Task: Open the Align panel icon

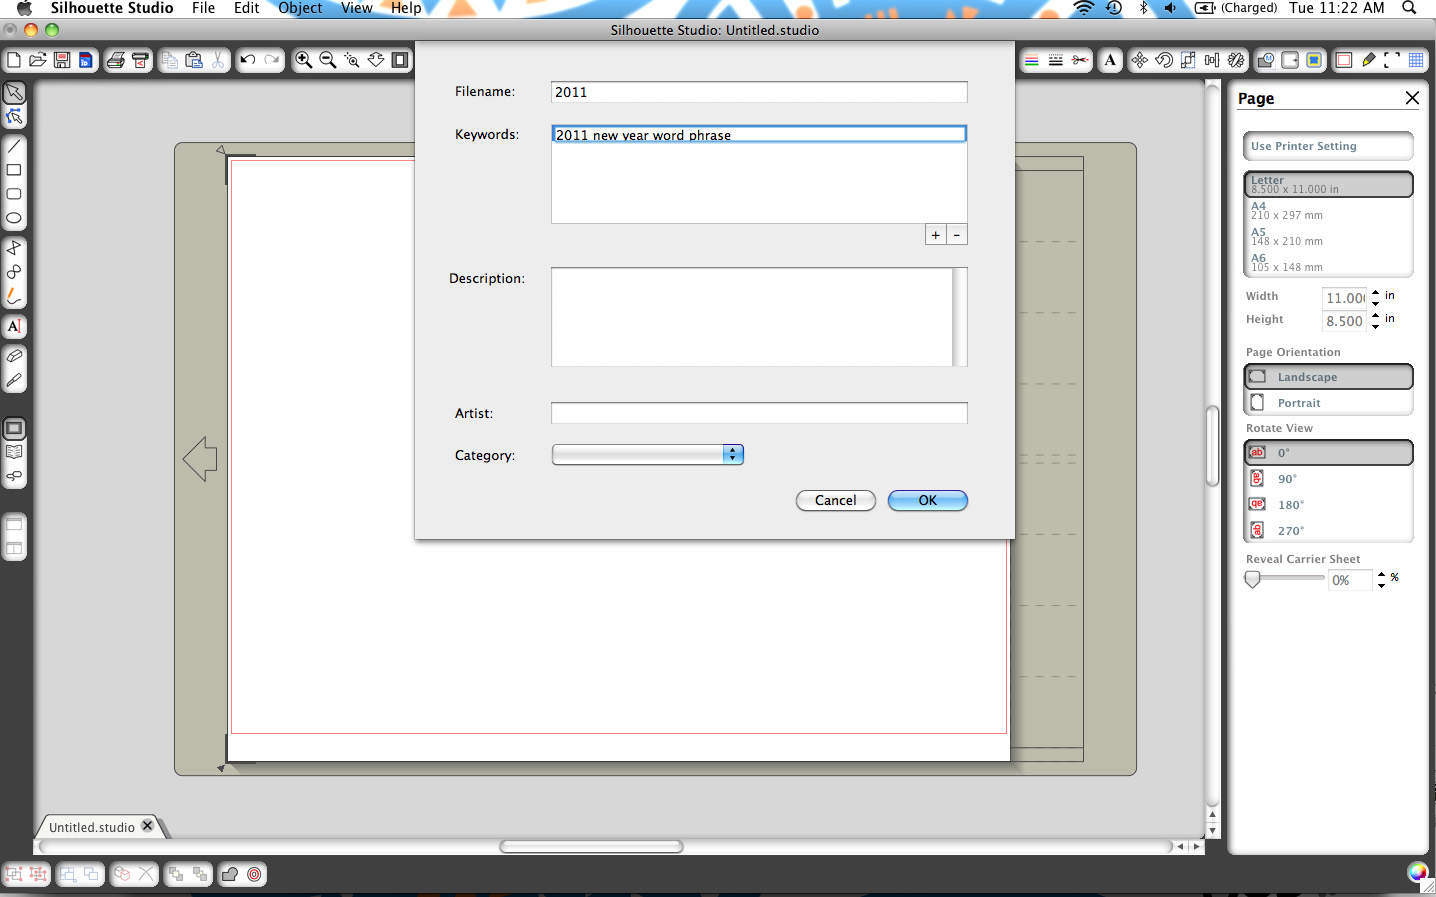Action: 1212,61
